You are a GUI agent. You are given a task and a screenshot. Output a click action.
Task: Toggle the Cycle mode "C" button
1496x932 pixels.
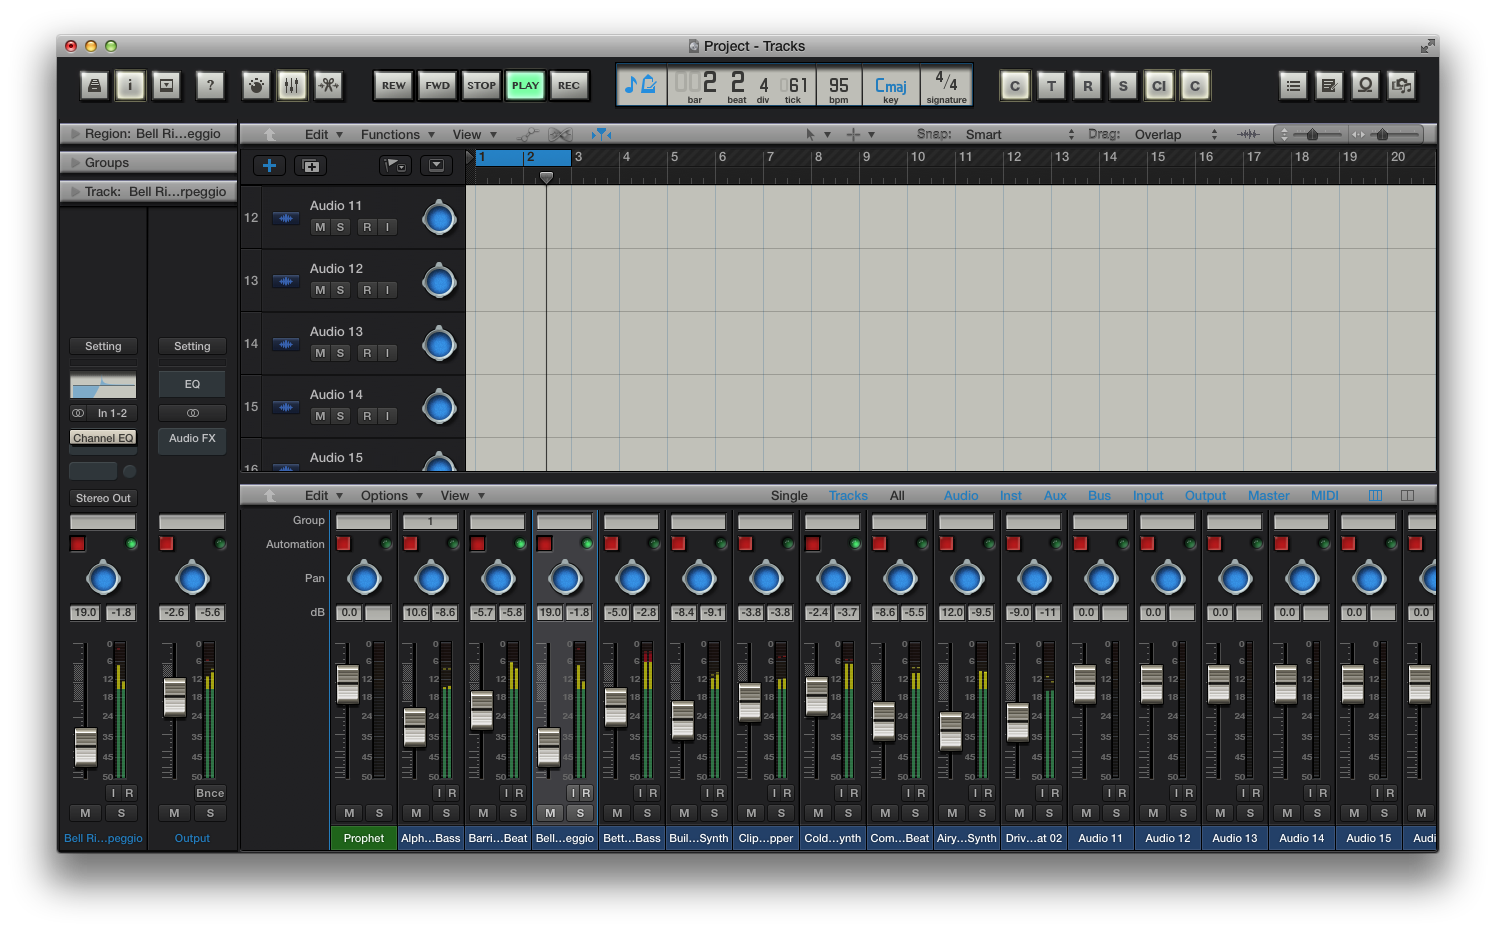pos(1014,86)
